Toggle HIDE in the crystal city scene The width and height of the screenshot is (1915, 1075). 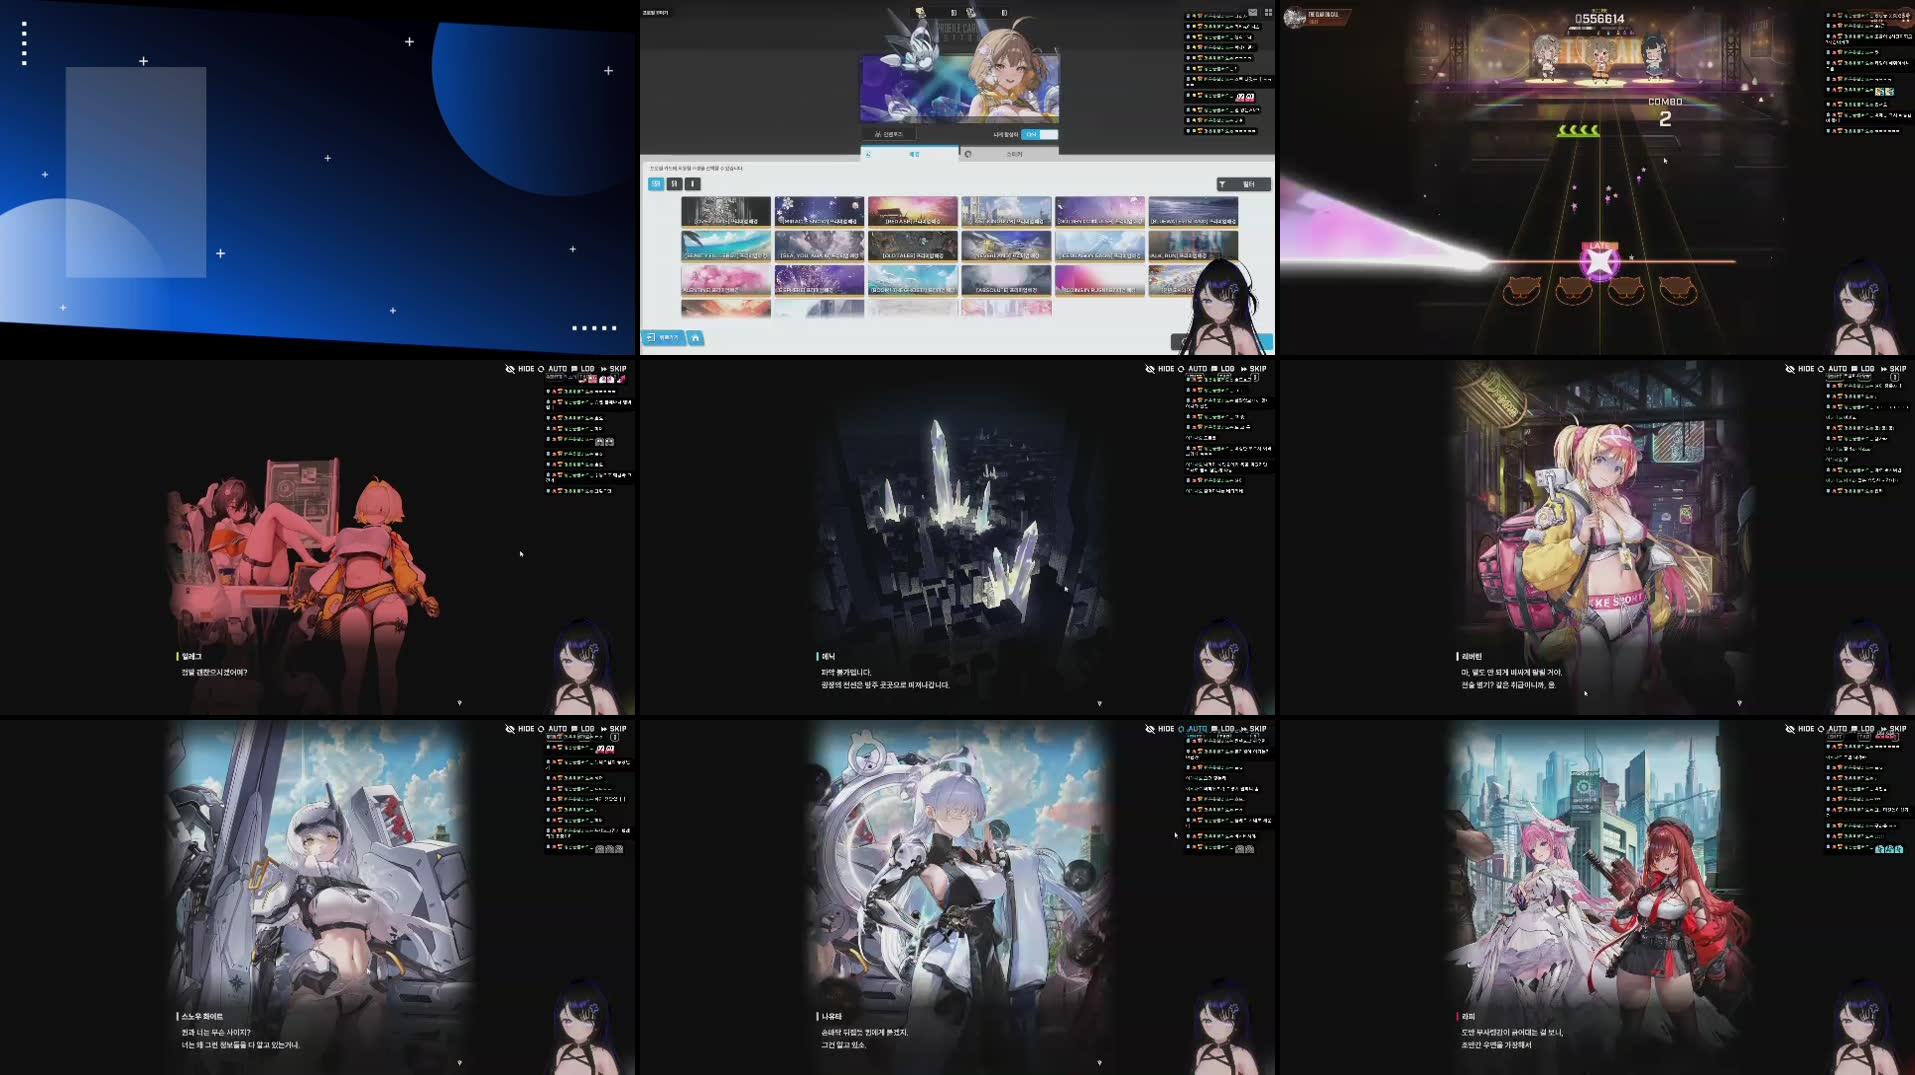coord(1160,369)
